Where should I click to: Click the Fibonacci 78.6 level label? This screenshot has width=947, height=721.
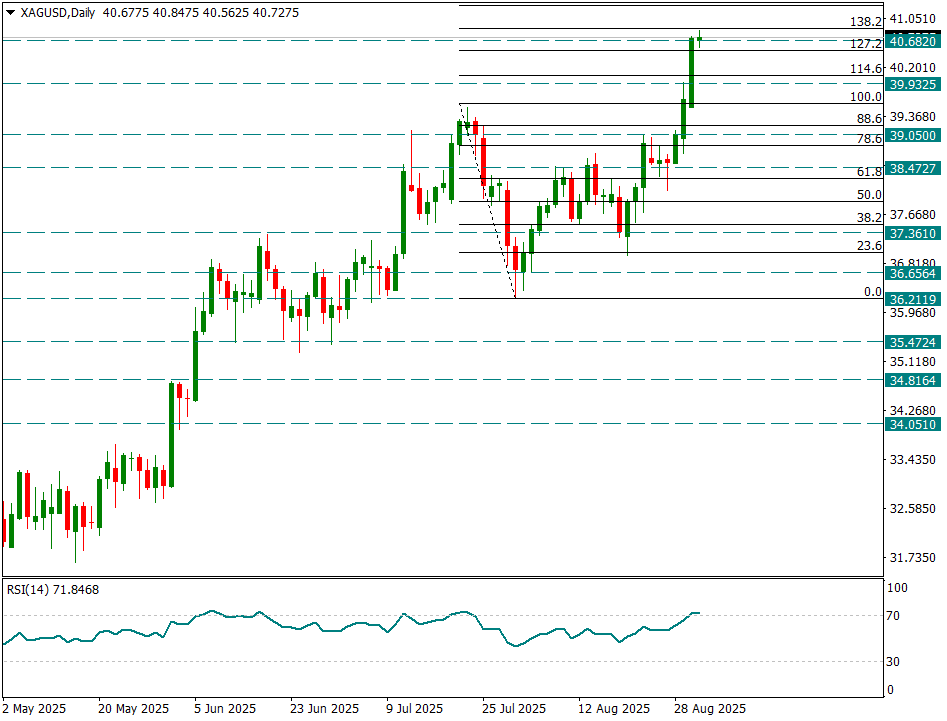pos(869,139)
